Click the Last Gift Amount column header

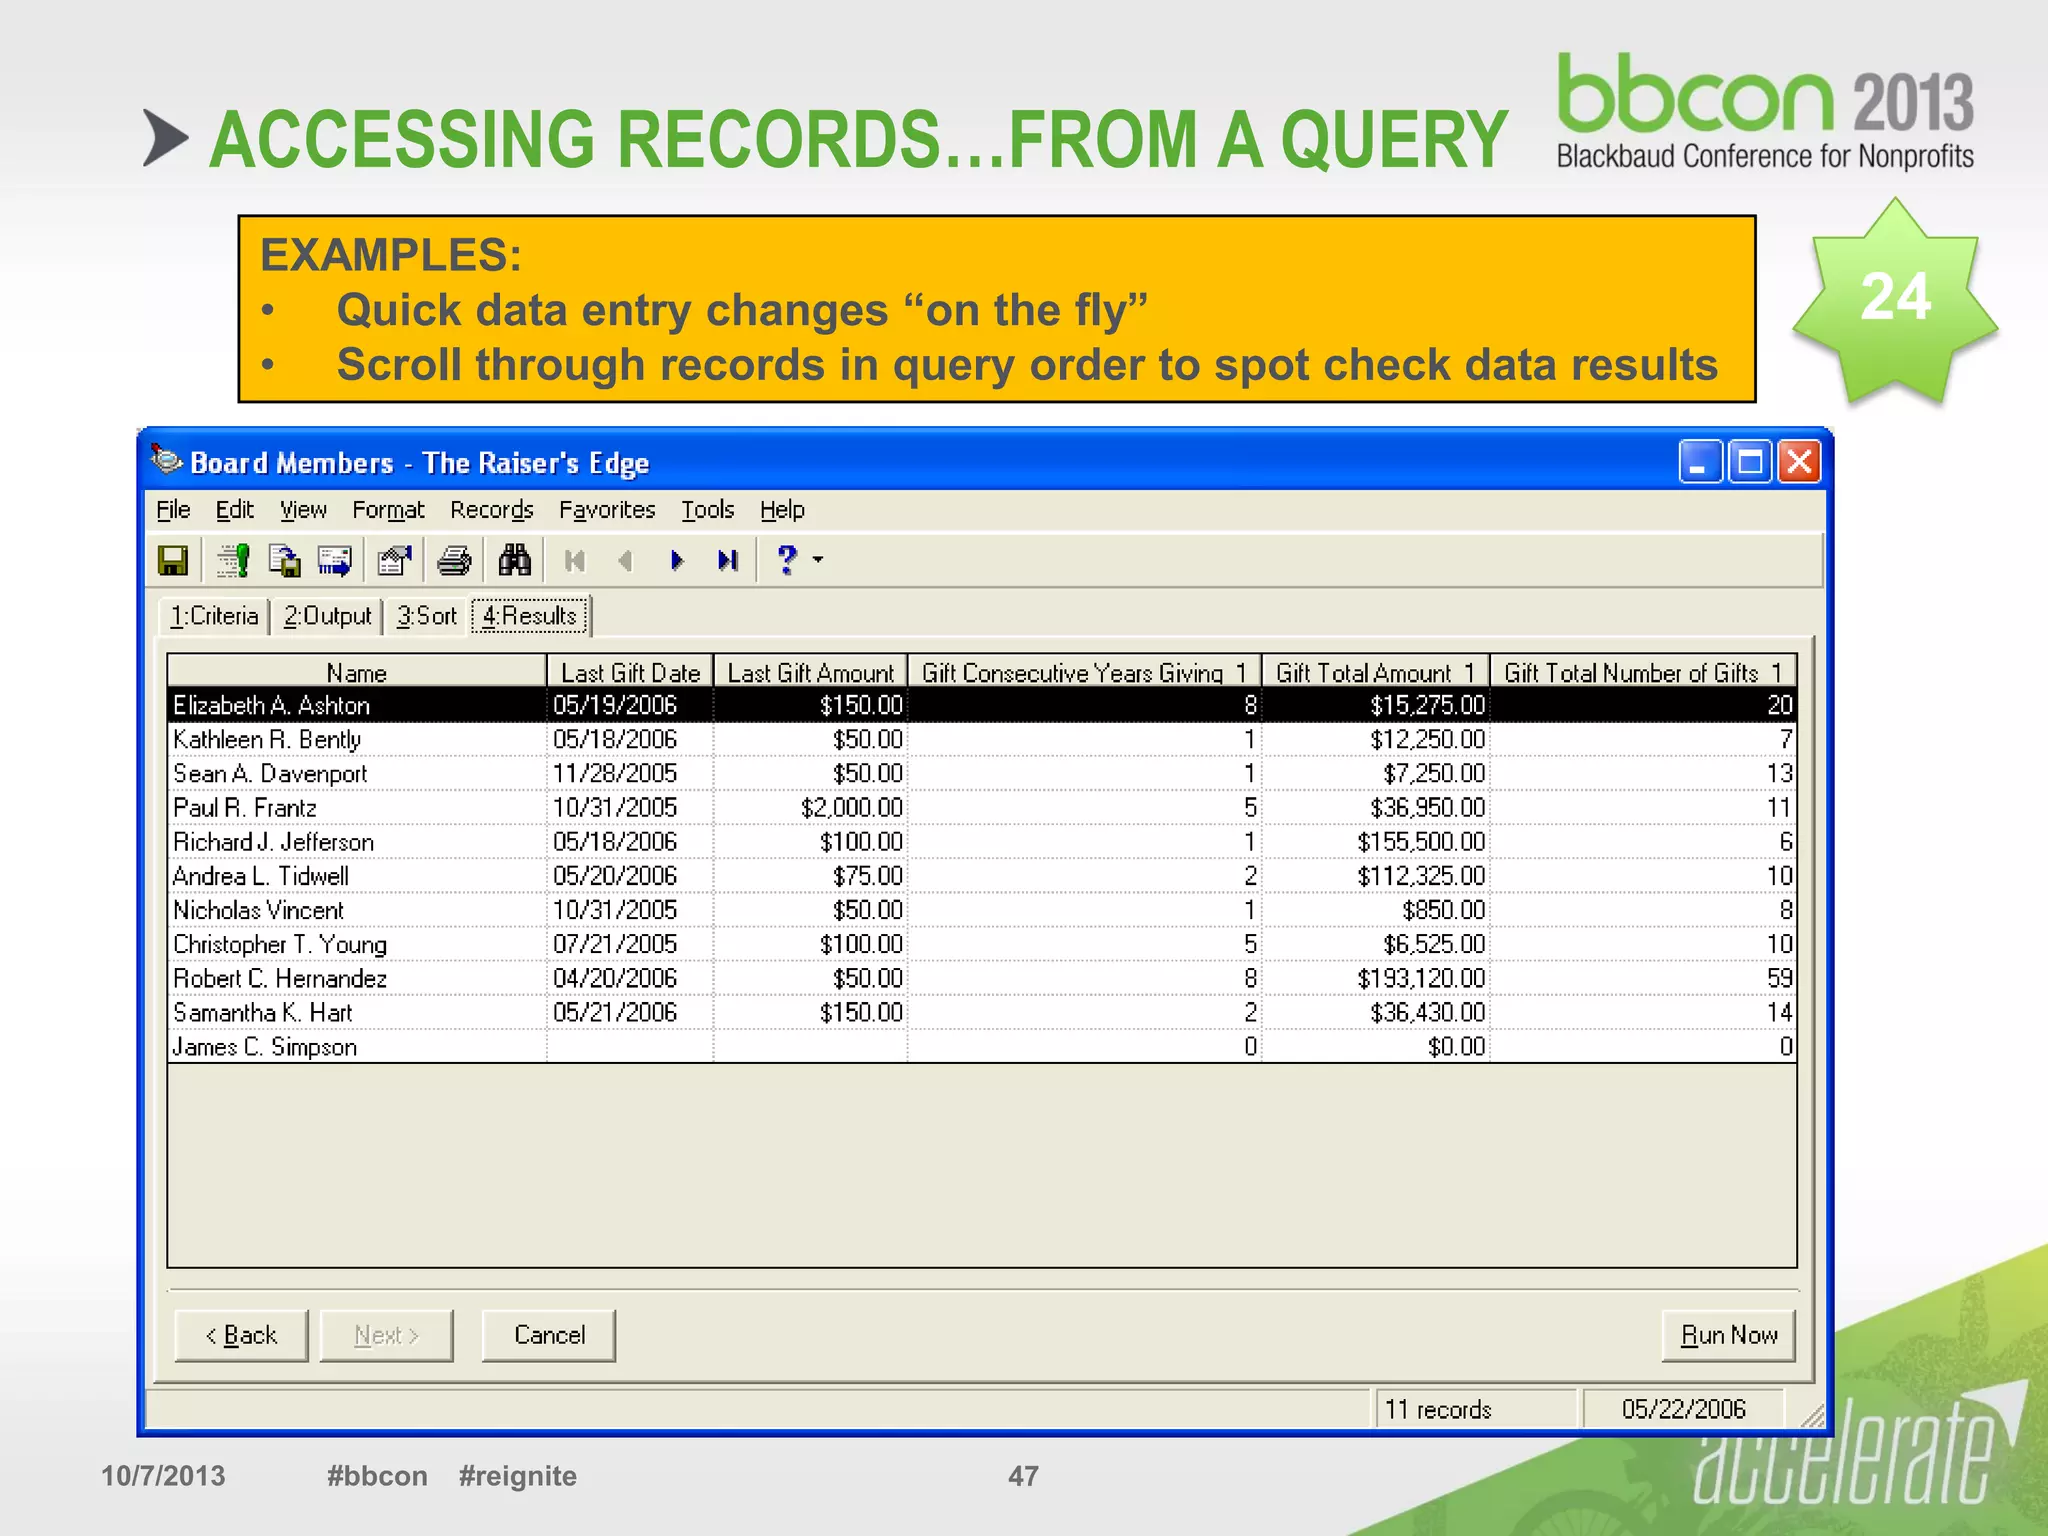pos(810,672)
